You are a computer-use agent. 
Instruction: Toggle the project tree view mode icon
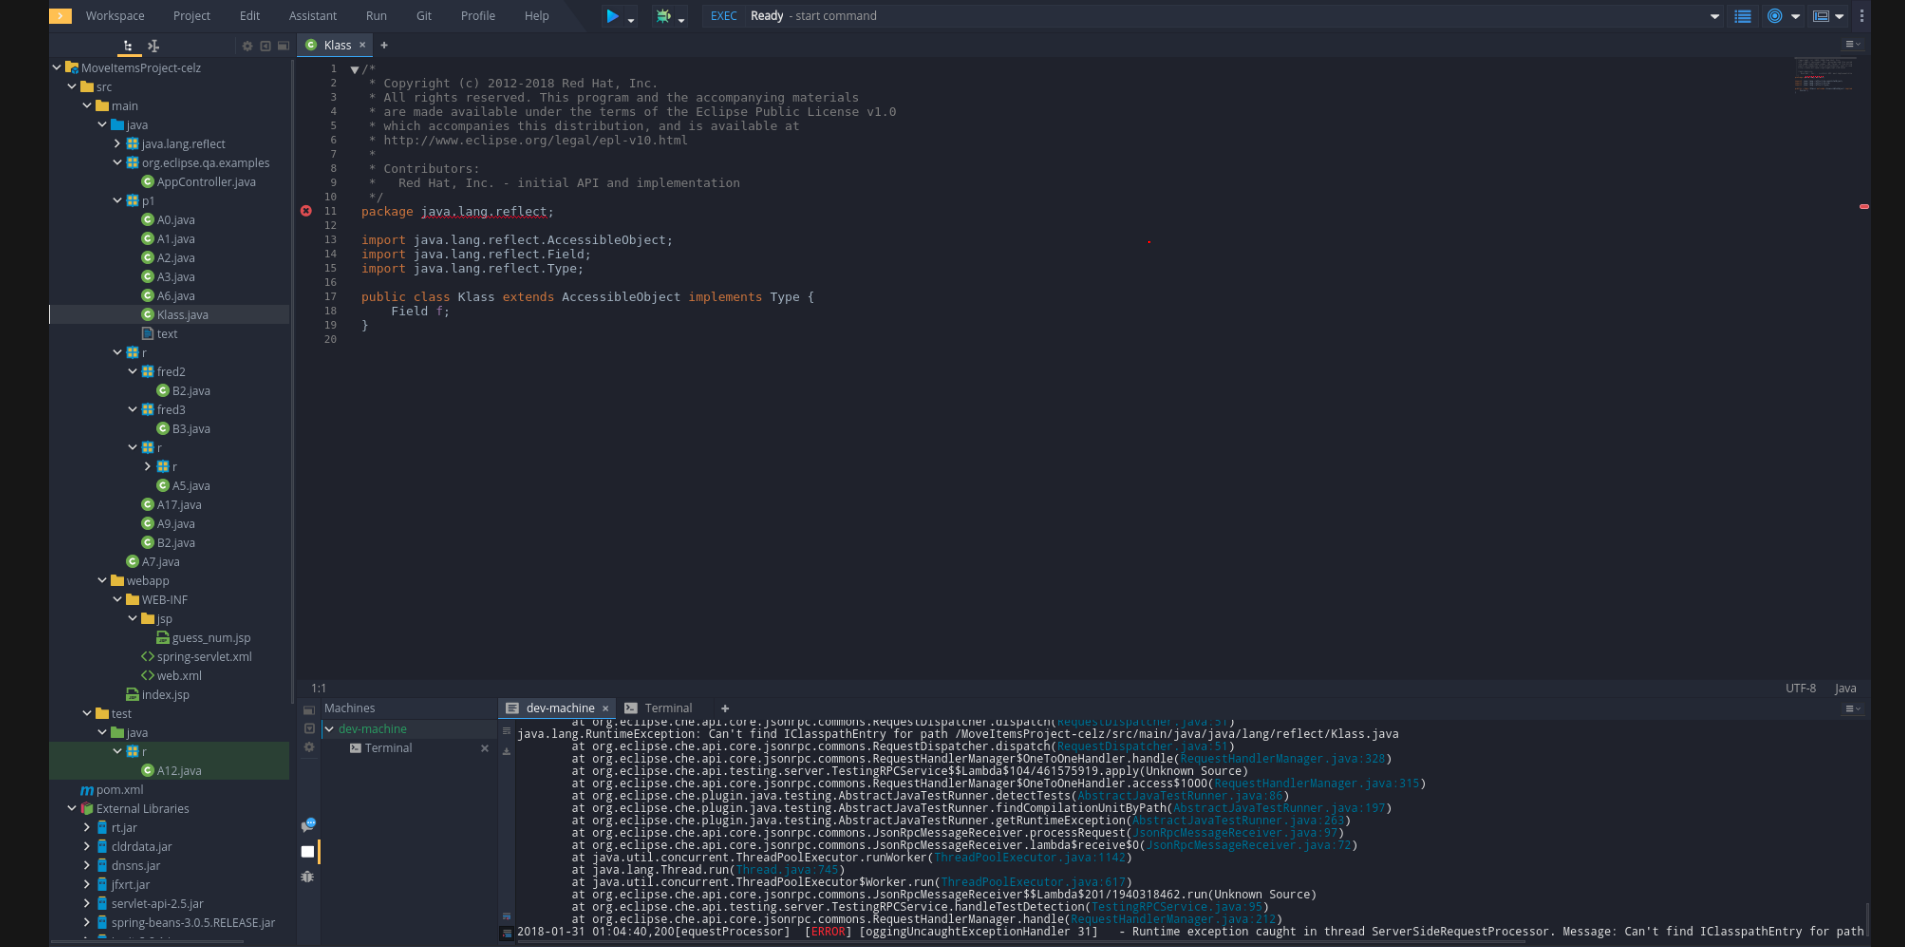[x=127, y=46]
